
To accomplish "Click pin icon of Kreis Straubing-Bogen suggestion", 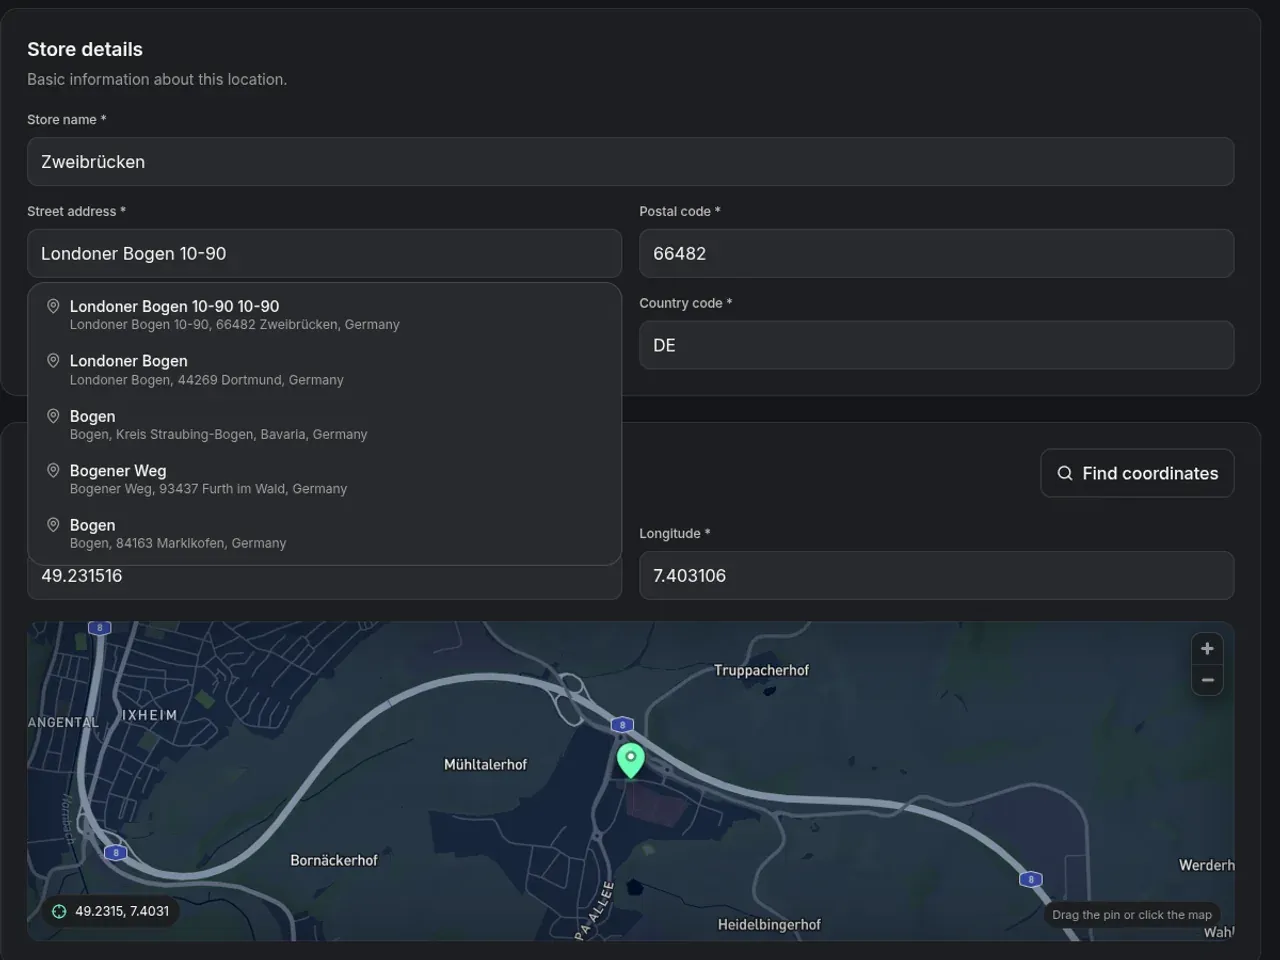I will 53,415.
